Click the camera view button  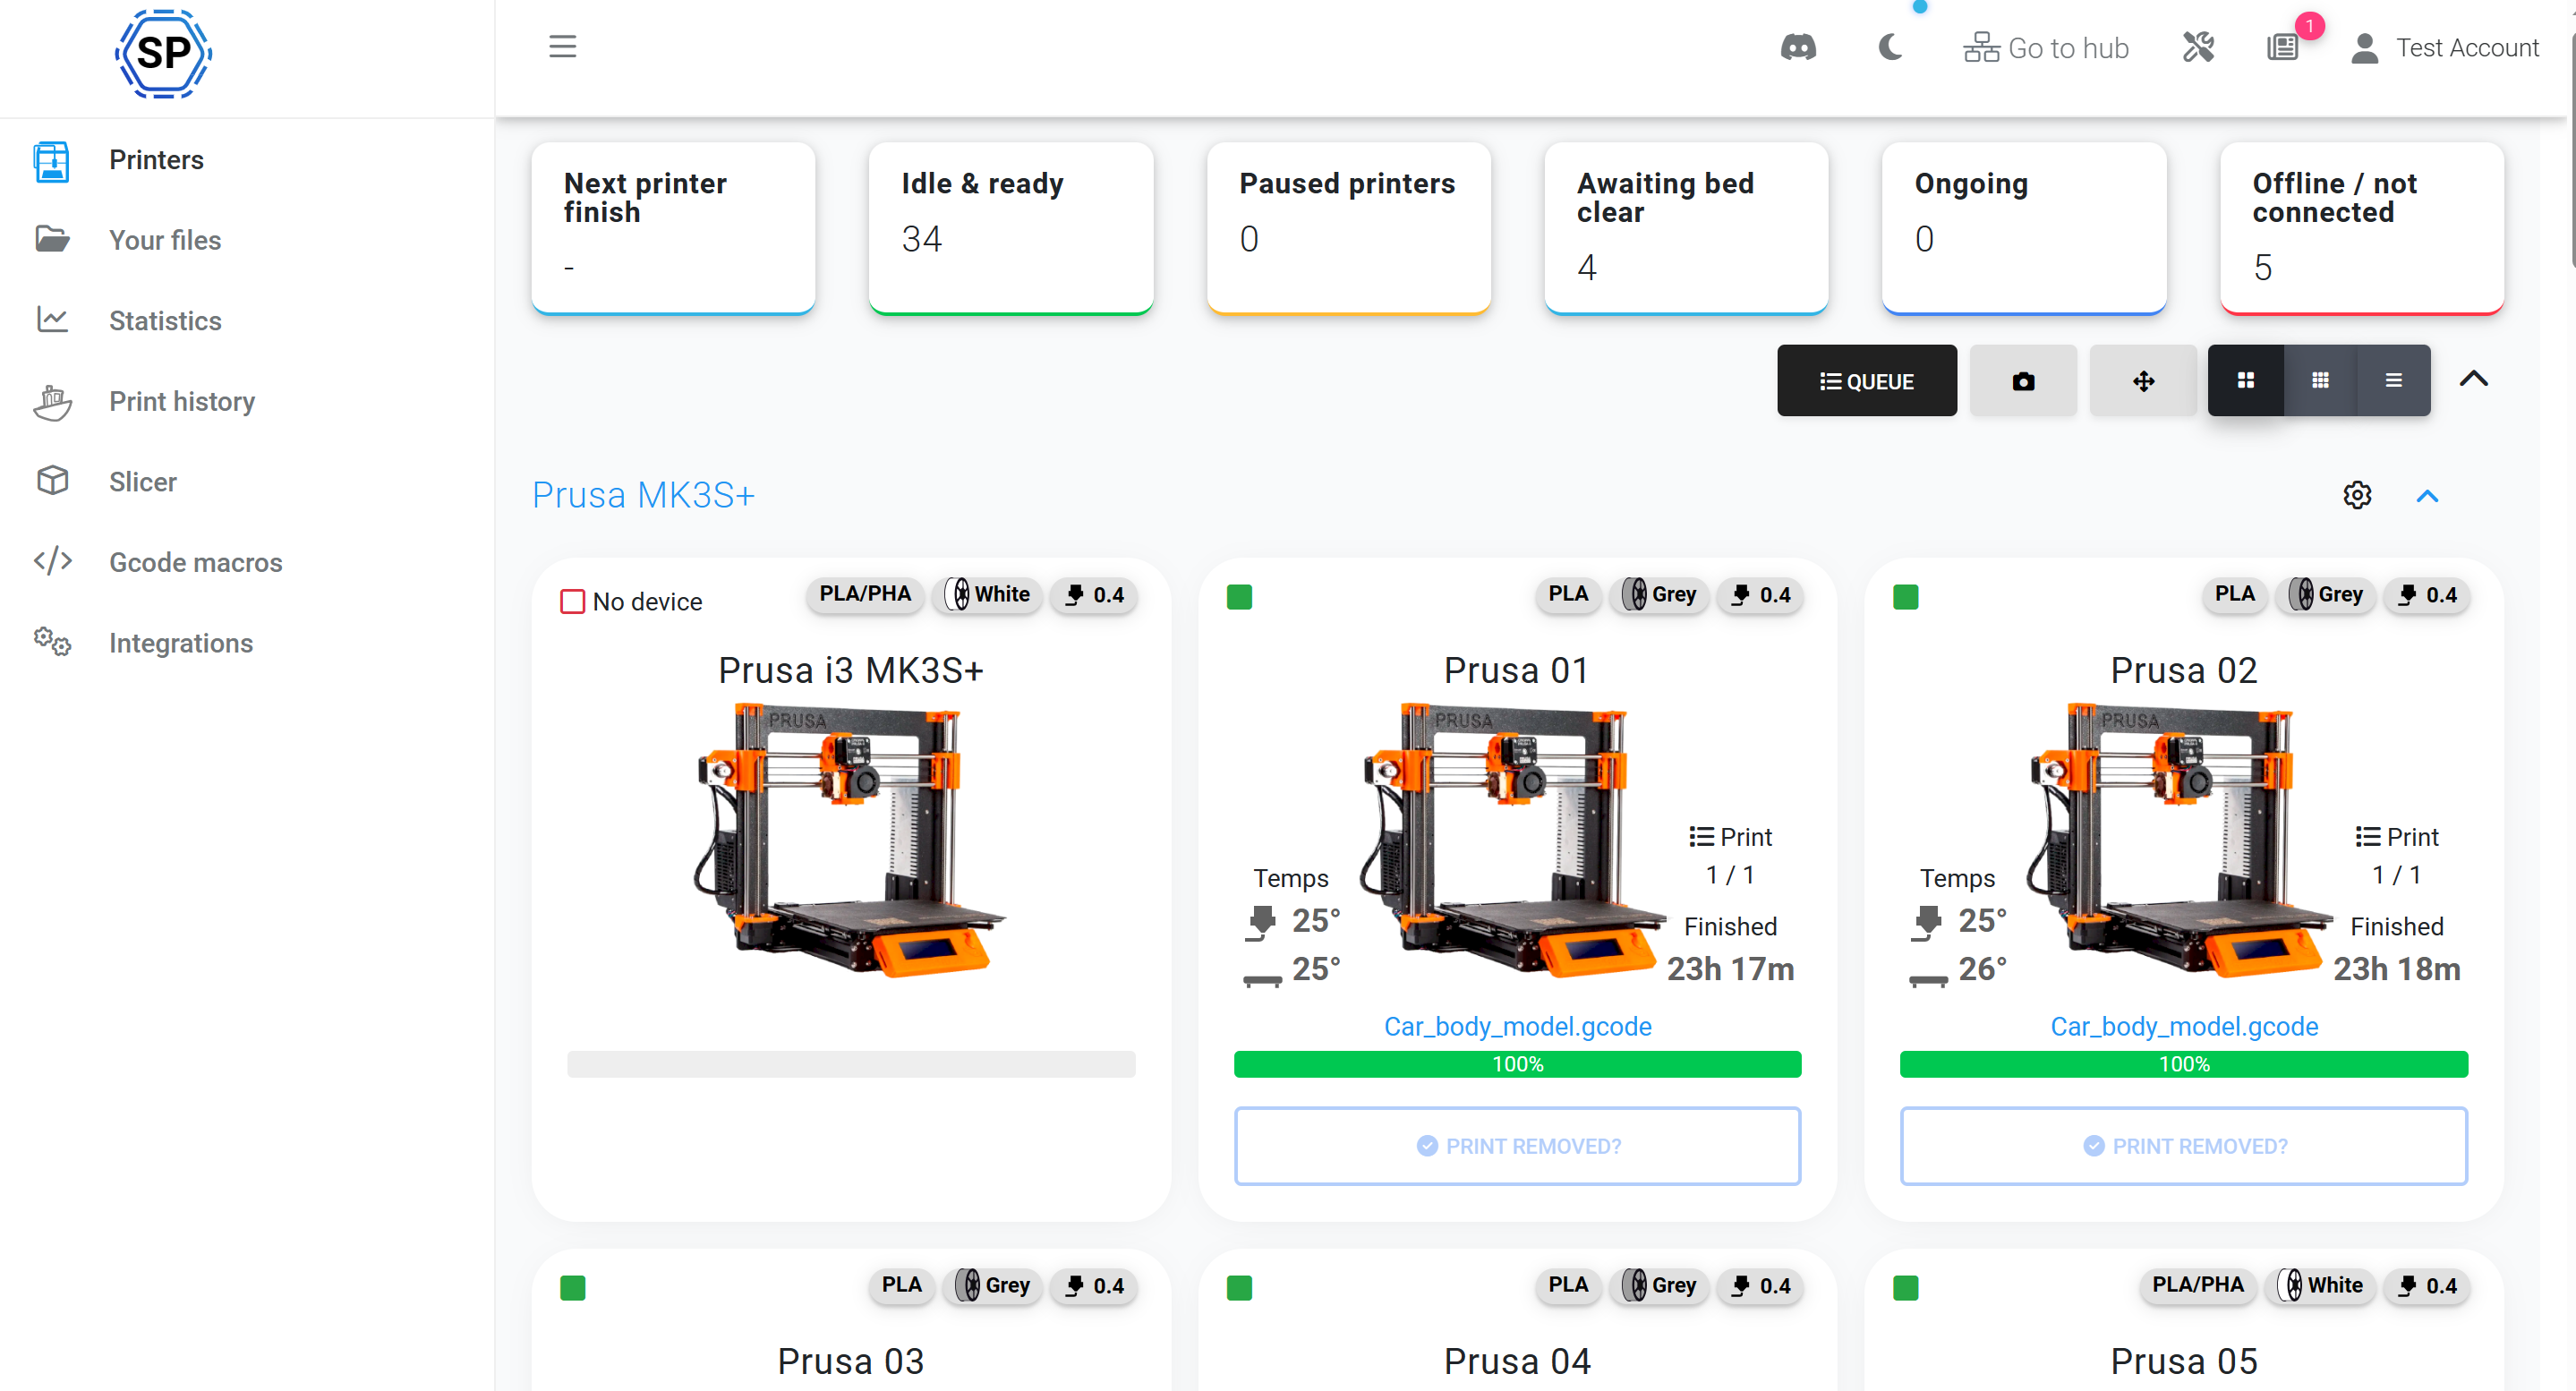tap(2022, 381)
